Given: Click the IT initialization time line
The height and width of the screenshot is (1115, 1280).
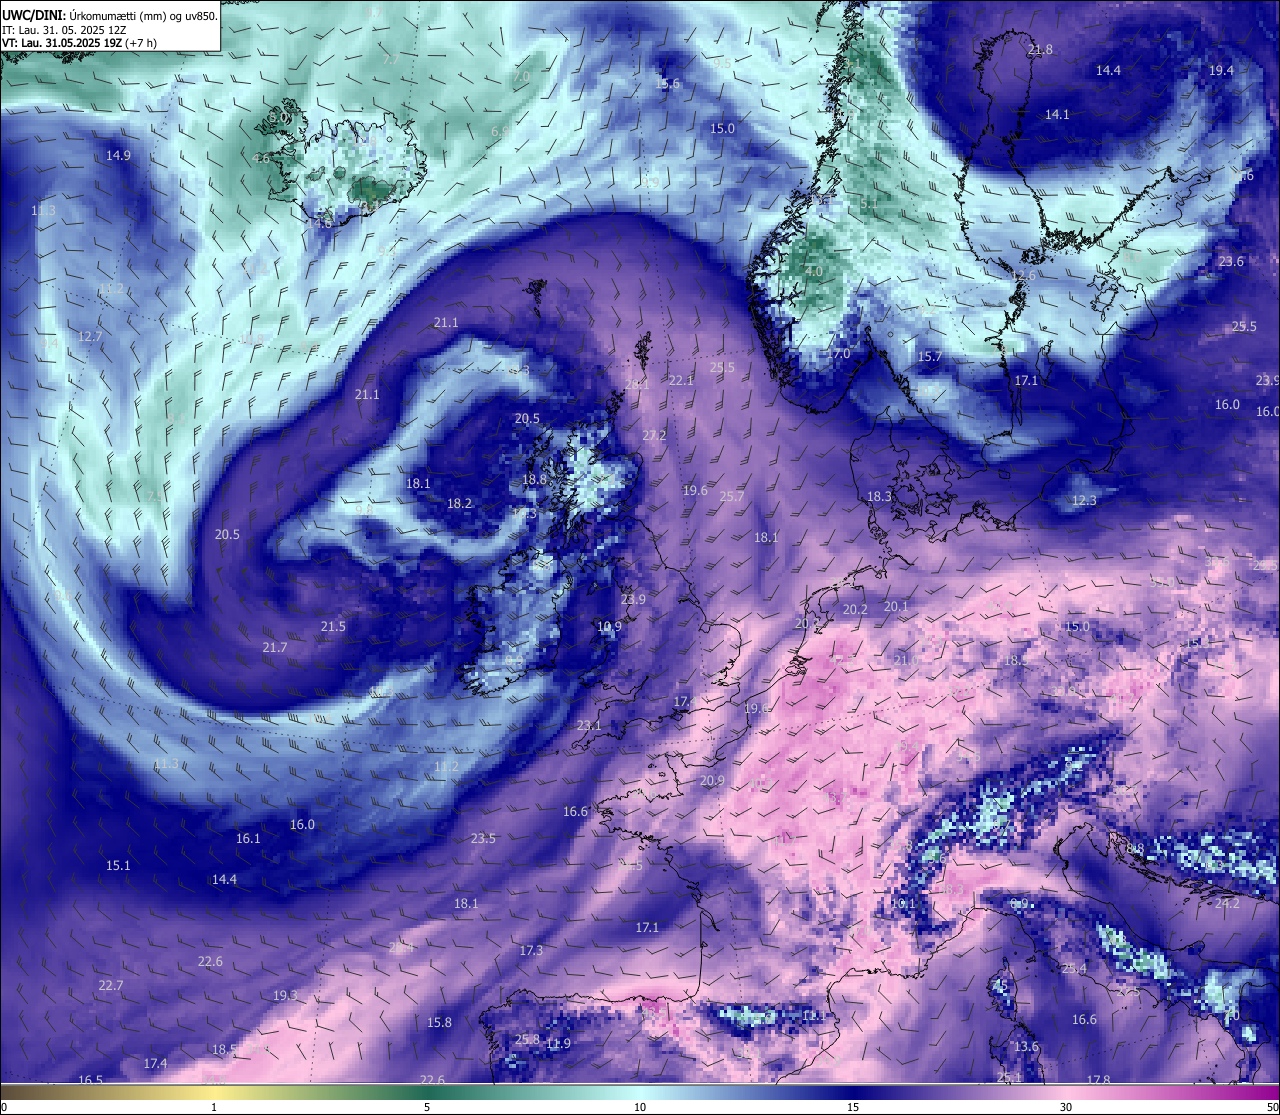Looking at the screenshot, I should (x=63, y=30).
